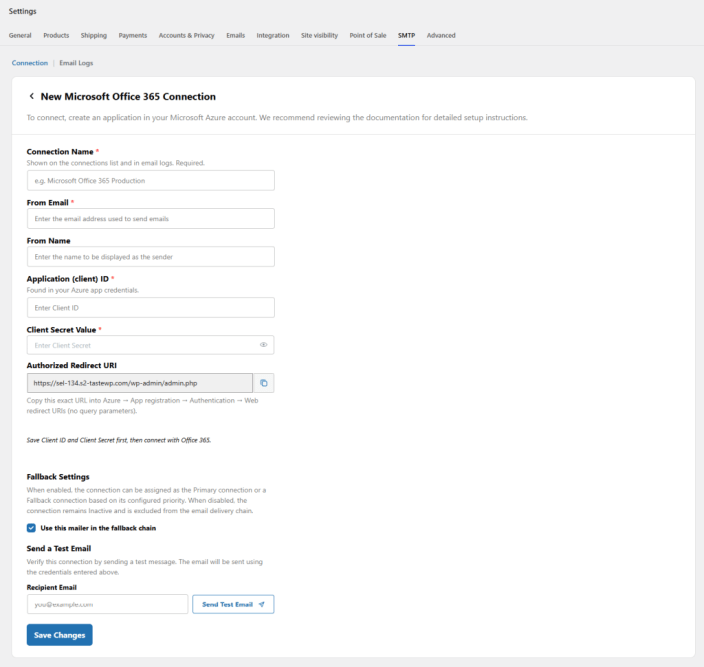
Task: Focus the Application (client) ID field
Action: [151, 307]
